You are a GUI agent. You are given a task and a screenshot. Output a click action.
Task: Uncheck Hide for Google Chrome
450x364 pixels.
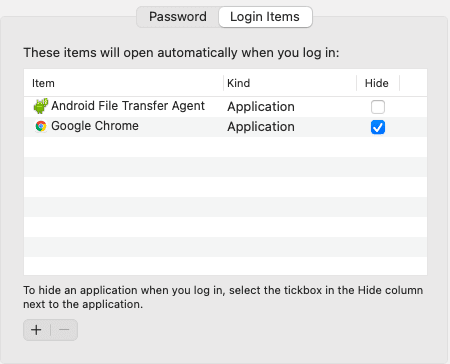click(378, 127)
